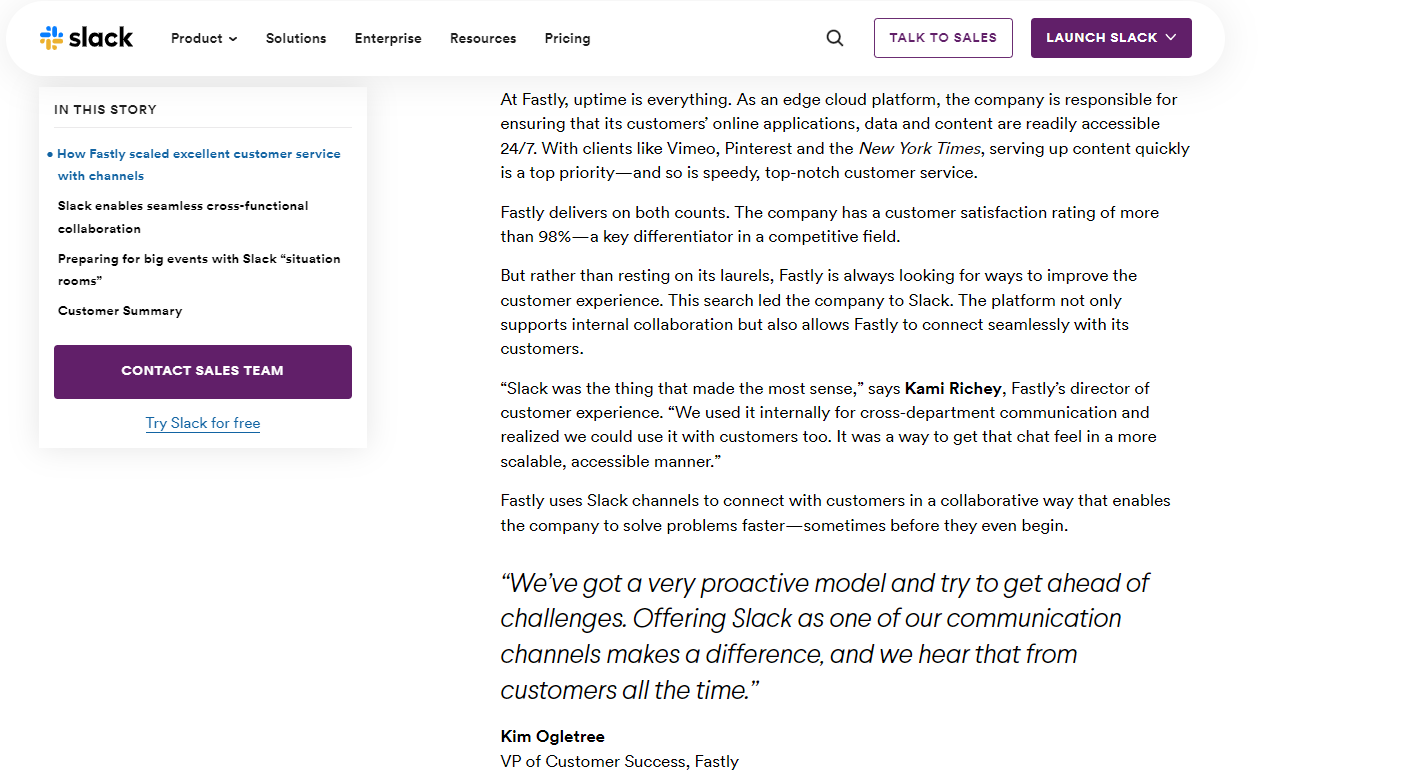Click the Contact Sales Team button
Screen dimensions: 1415x784
[203, 371]
